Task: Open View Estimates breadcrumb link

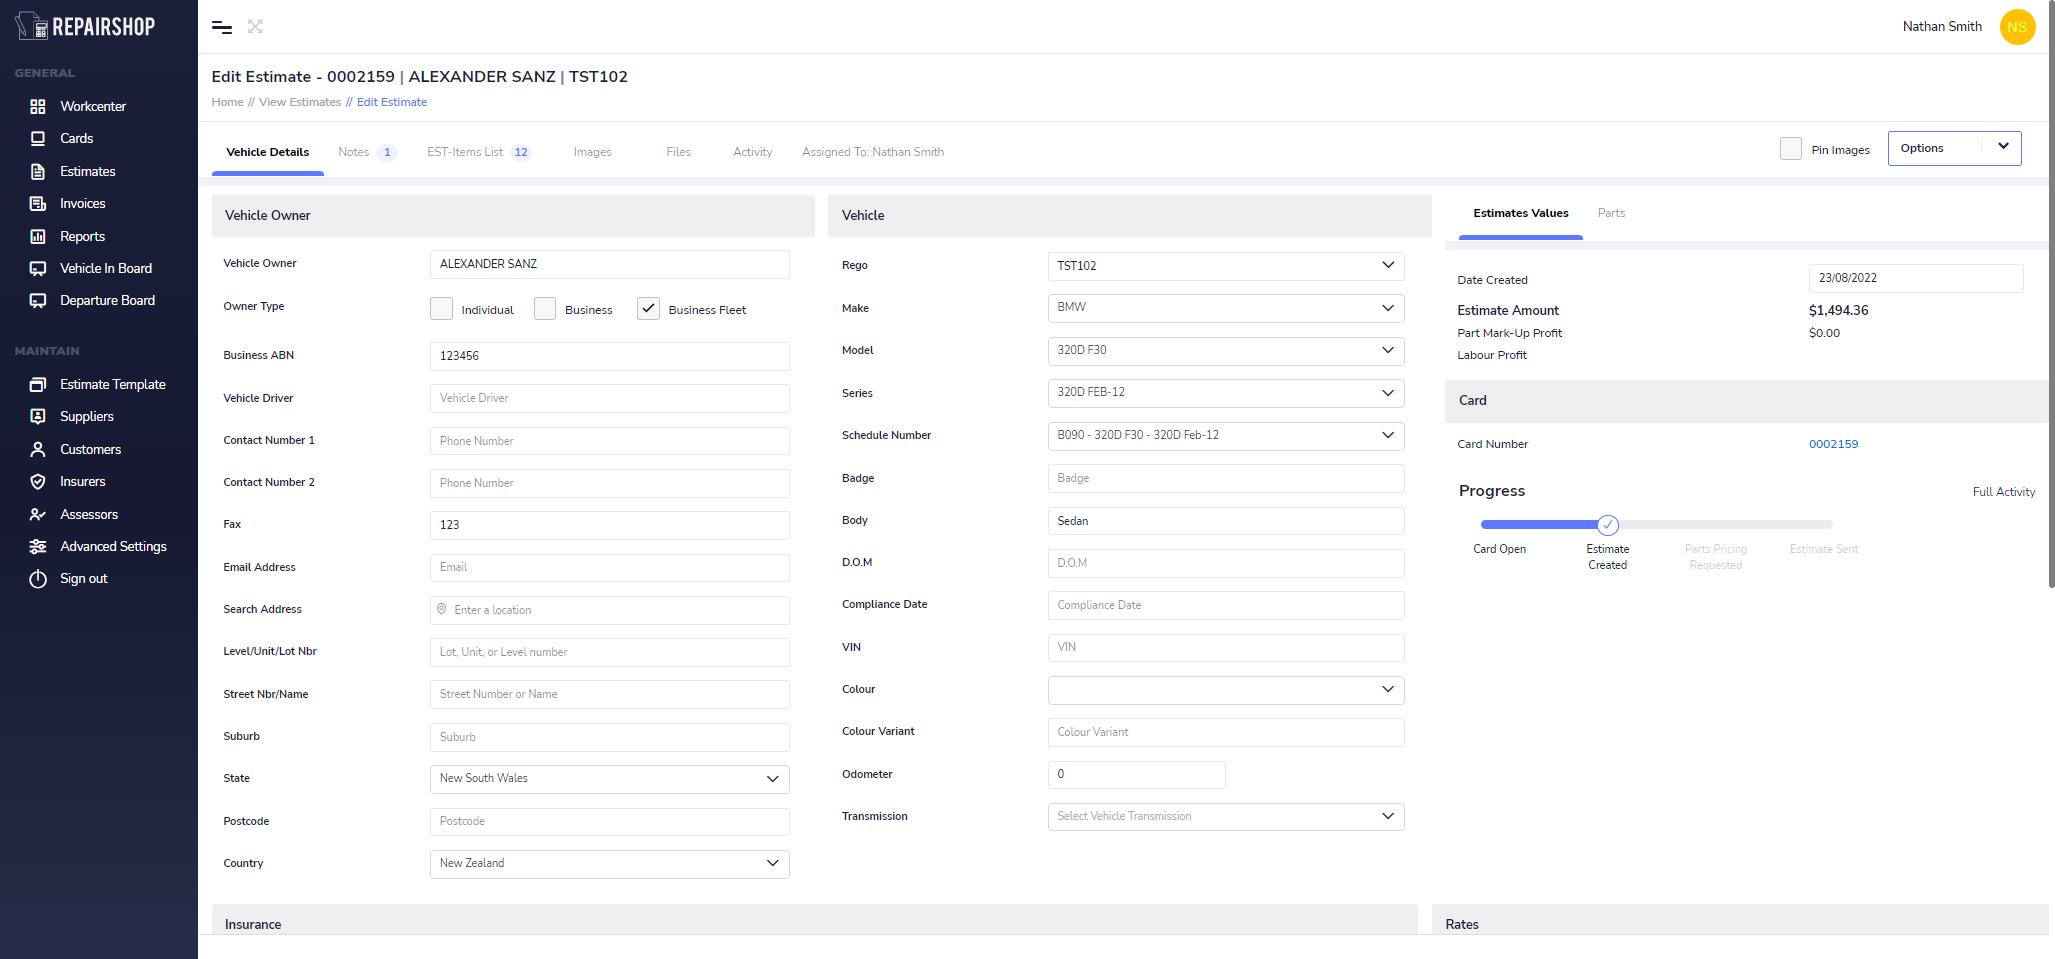Action: point(300,102)
